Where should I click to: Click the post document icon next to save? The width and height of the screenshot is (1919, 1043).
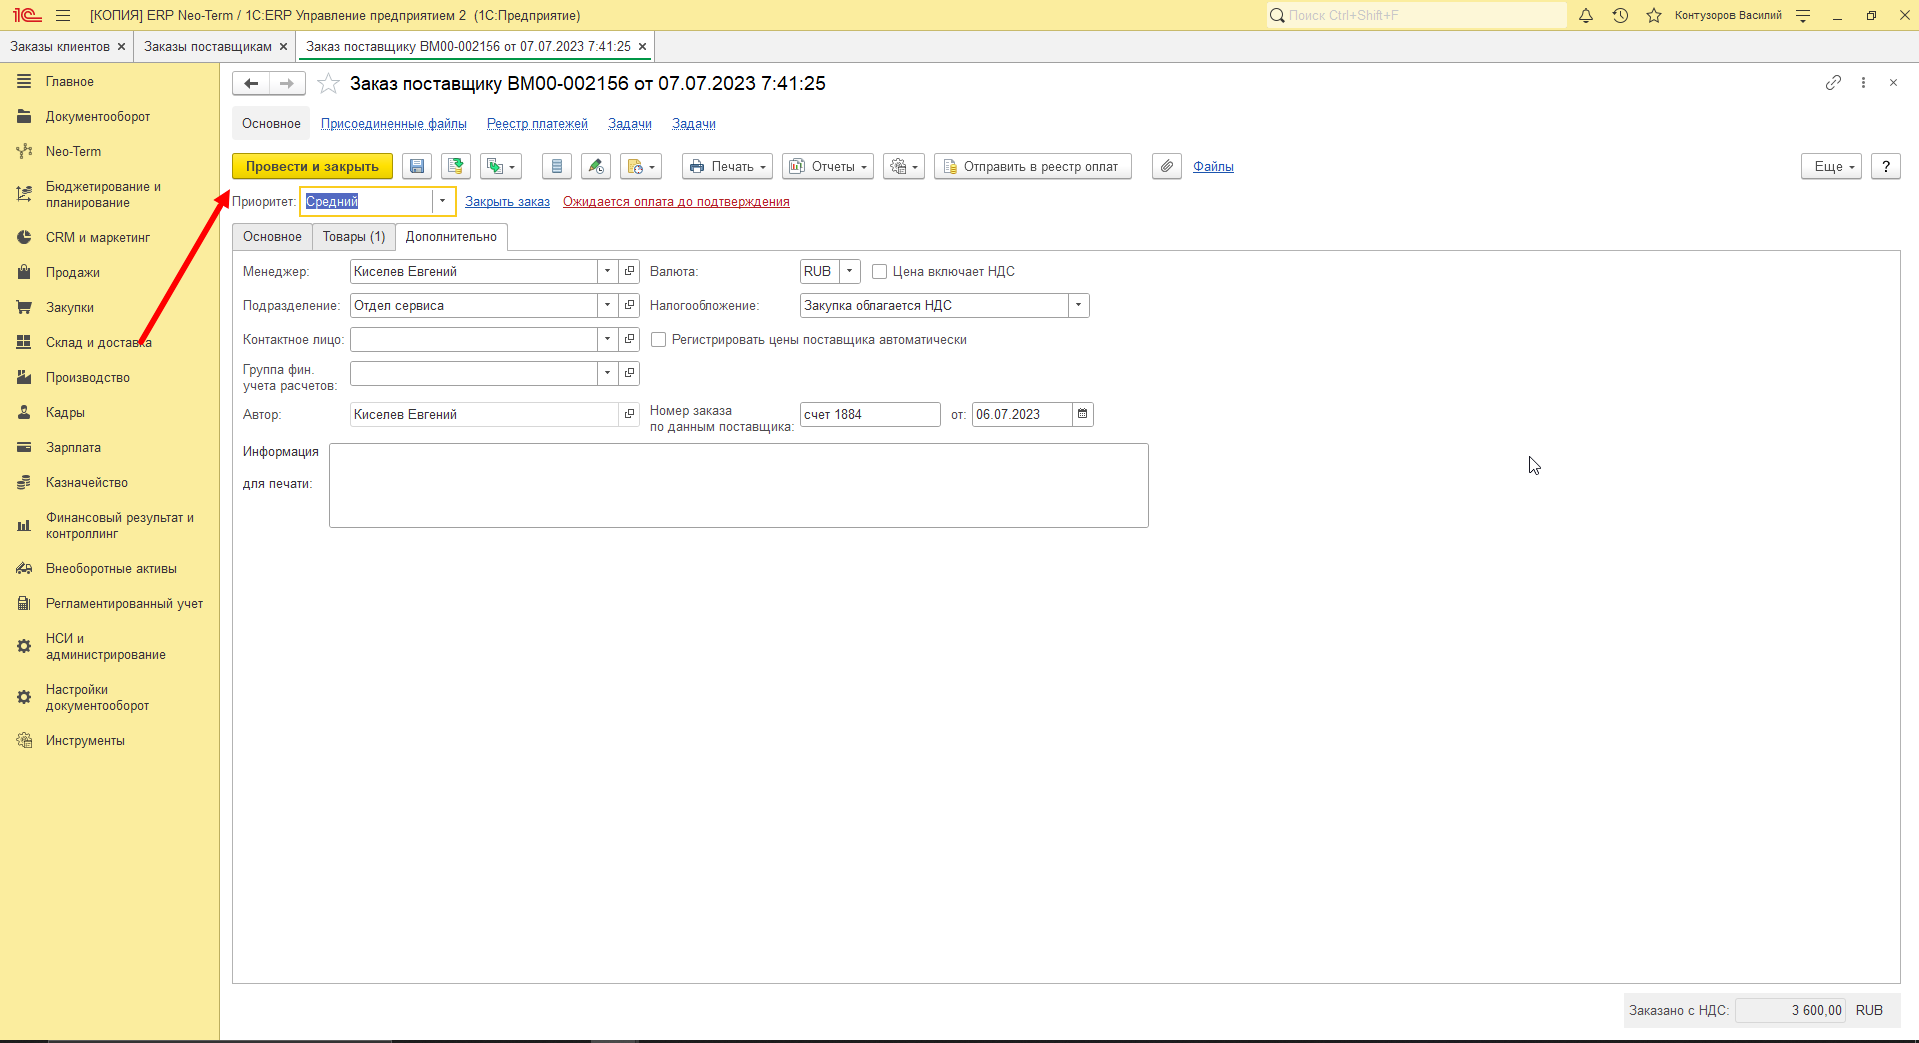[x=456, y=167]
